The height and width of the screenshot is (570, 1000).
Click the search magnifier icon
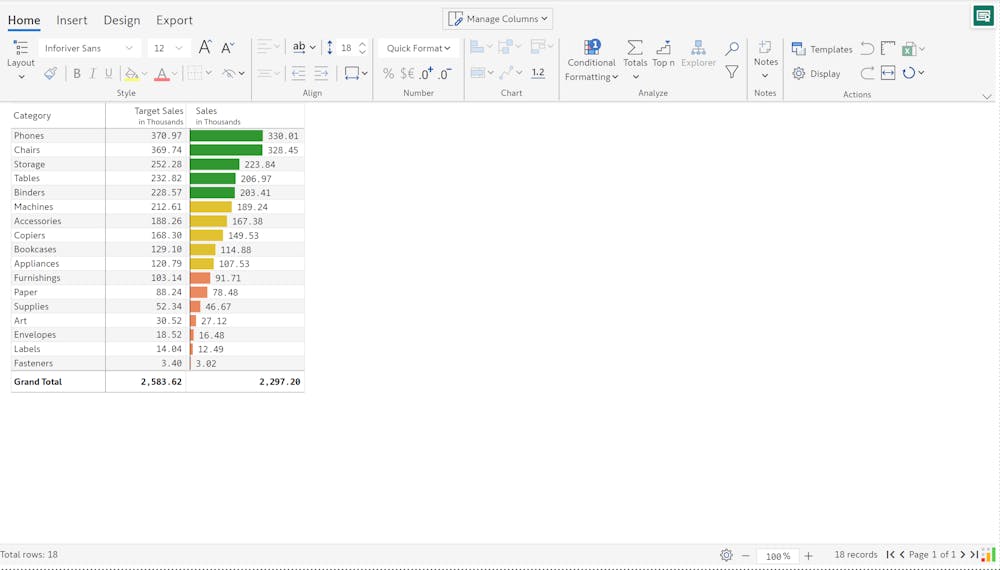(732, 48)
